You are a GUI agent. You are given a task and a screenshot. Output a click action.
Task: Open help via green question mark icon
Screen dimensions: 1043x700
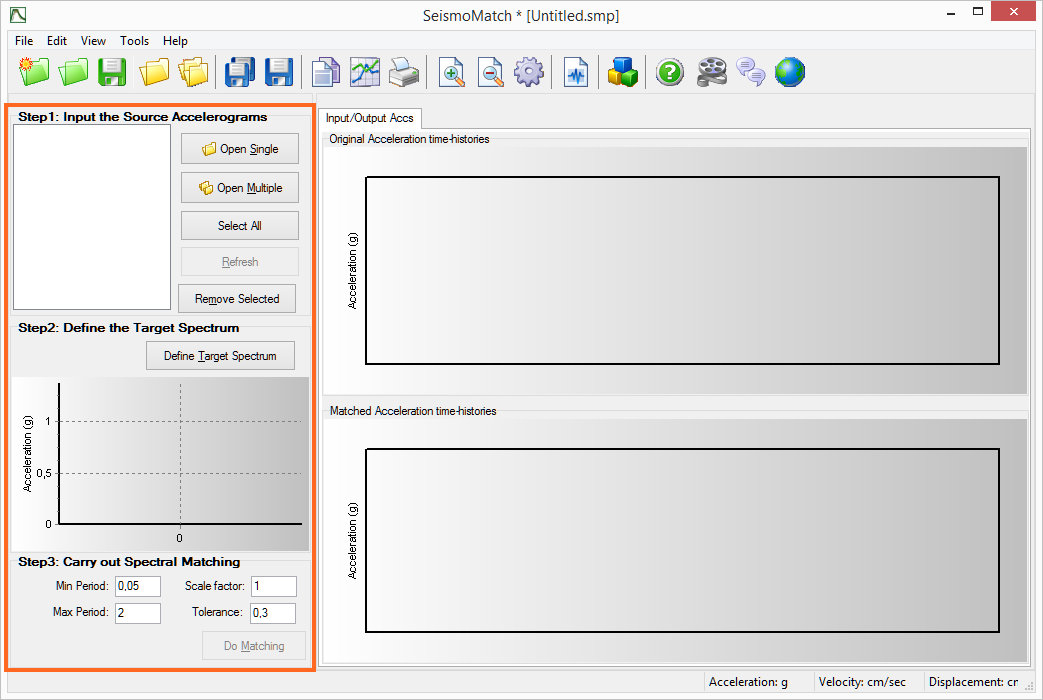point(669,72)
